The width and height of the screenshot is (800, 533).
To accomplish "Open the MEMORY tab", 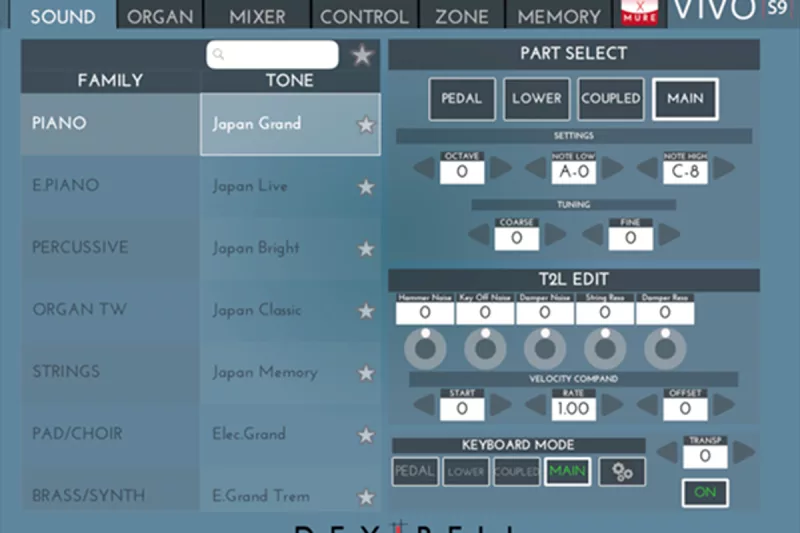I will click(x=559, y=16).
